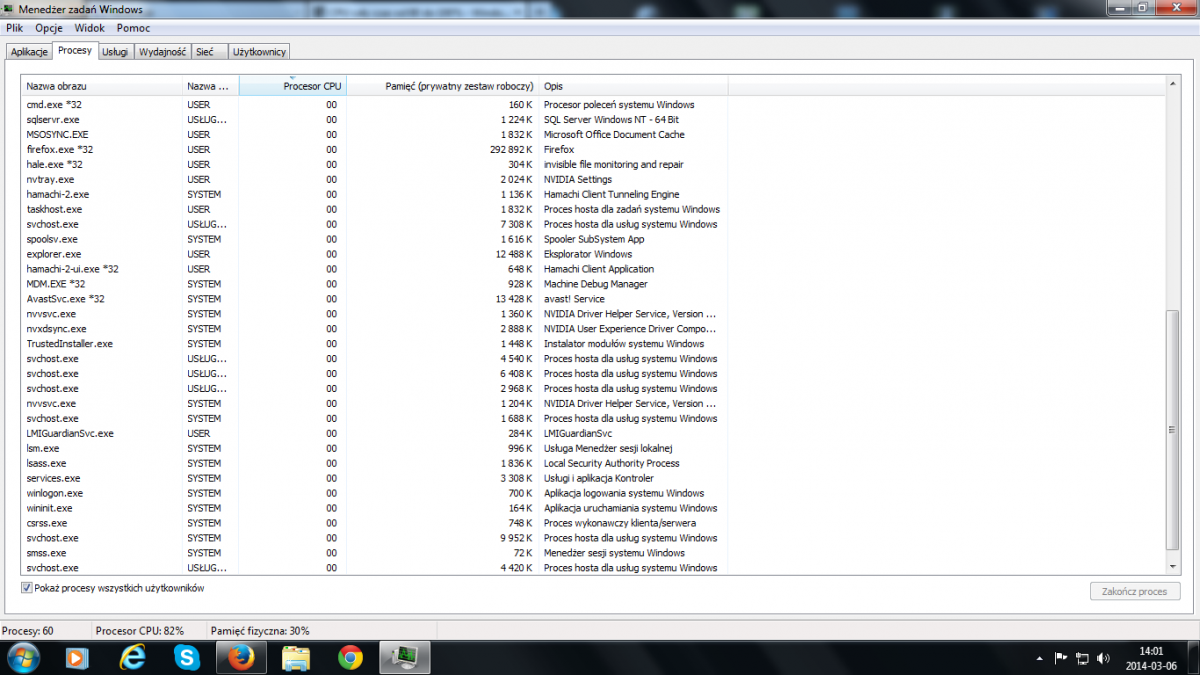This screenshot has height=675, width=1200.
Task: Select the 'firefox.exe *32' process row
Action: [x=375, y=149]
